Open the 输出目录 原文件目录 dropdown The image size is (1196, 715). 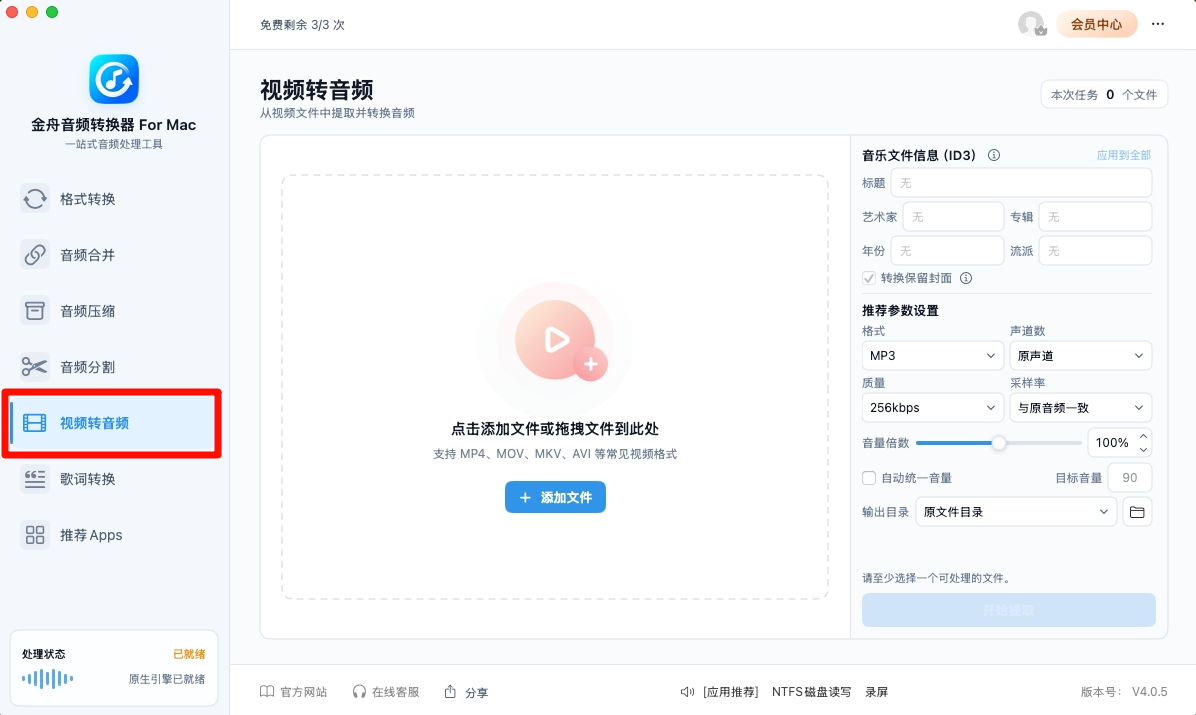[x=1016, y=512]
